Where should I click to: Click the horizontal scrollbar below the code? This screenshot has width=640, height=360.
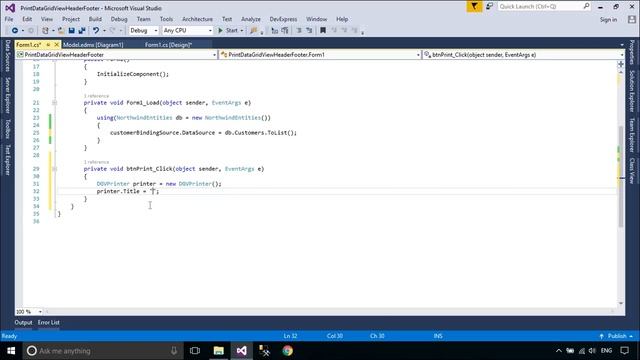click(329, 312)
